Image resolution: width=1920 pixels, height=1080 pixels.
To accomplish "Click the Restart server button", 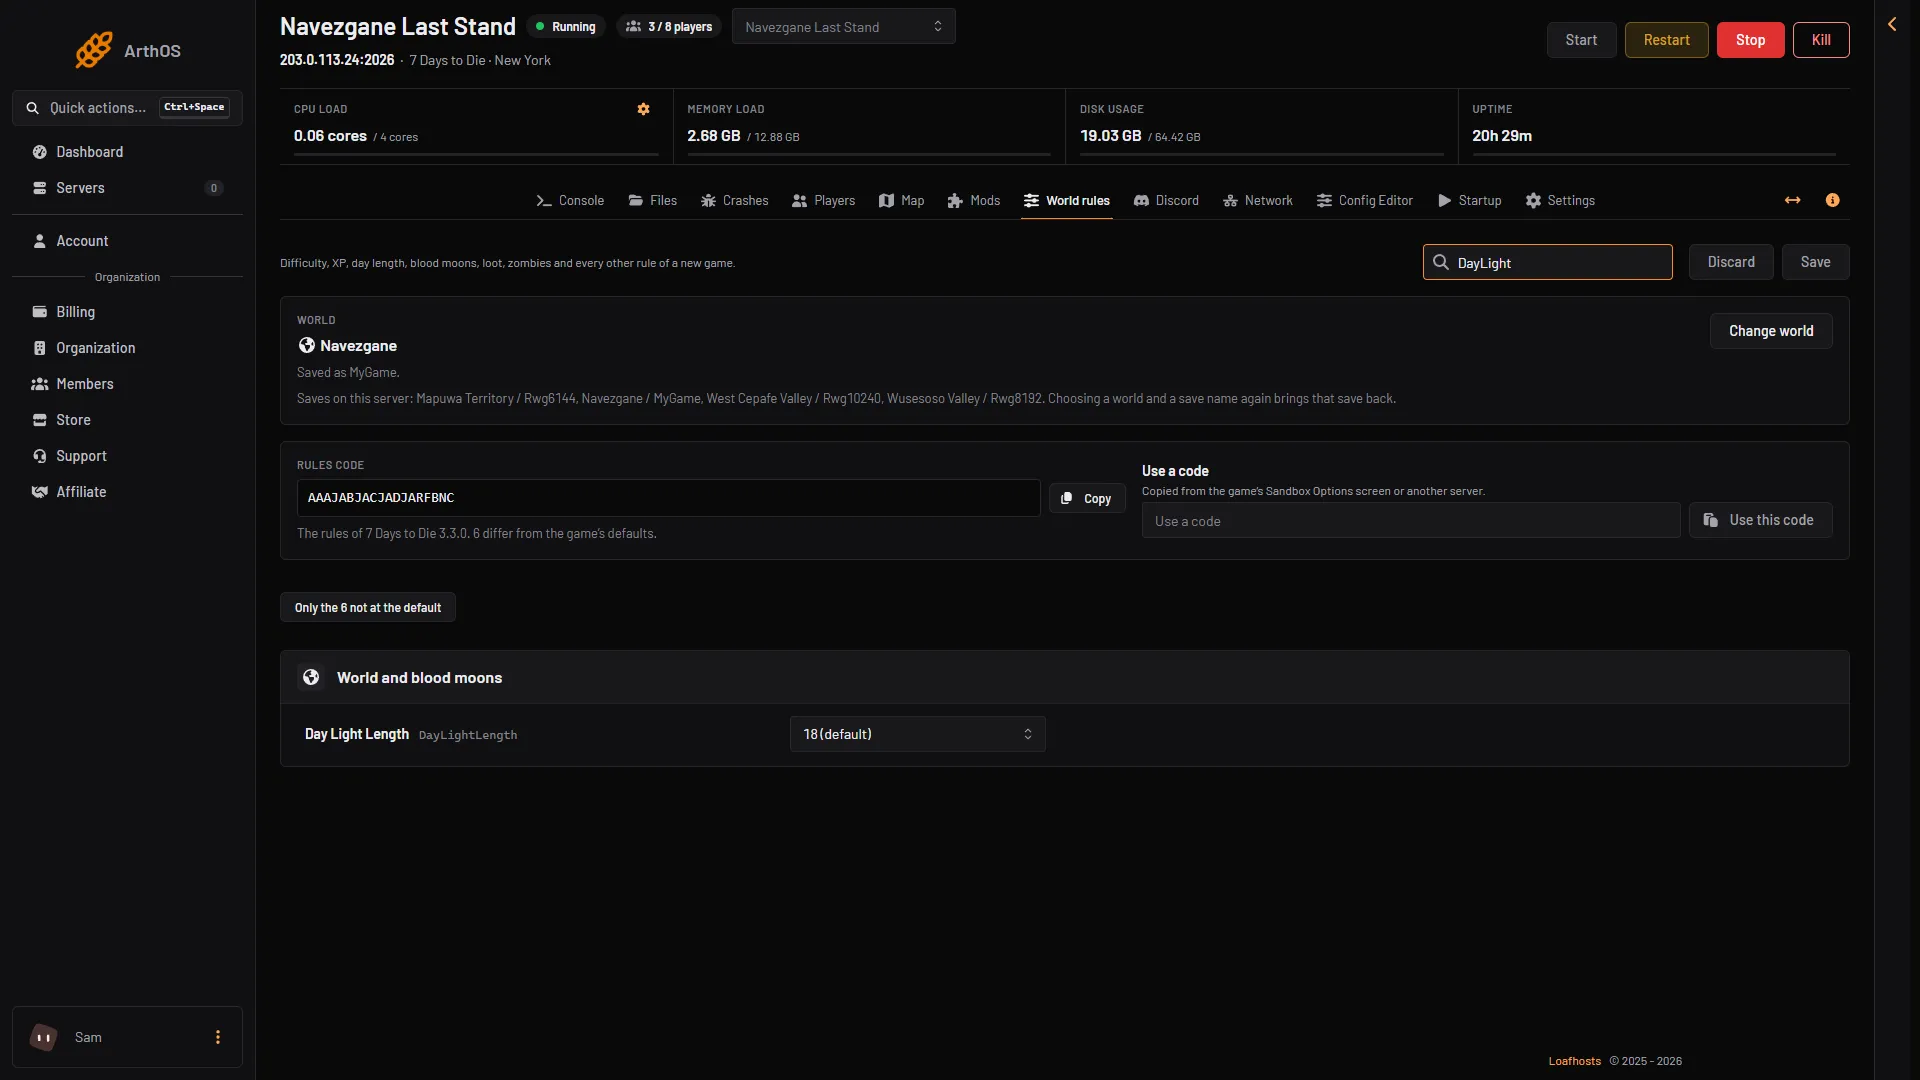I will (1666, 40).
